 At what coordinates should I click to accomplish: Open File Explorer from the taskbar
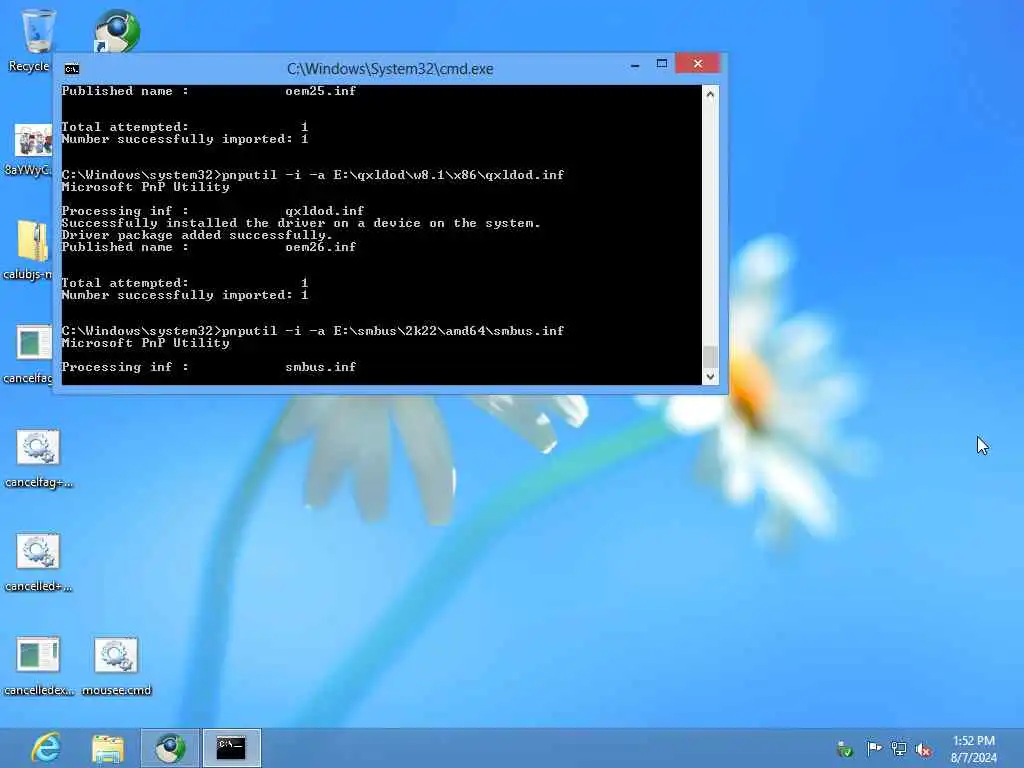point(108,748)
